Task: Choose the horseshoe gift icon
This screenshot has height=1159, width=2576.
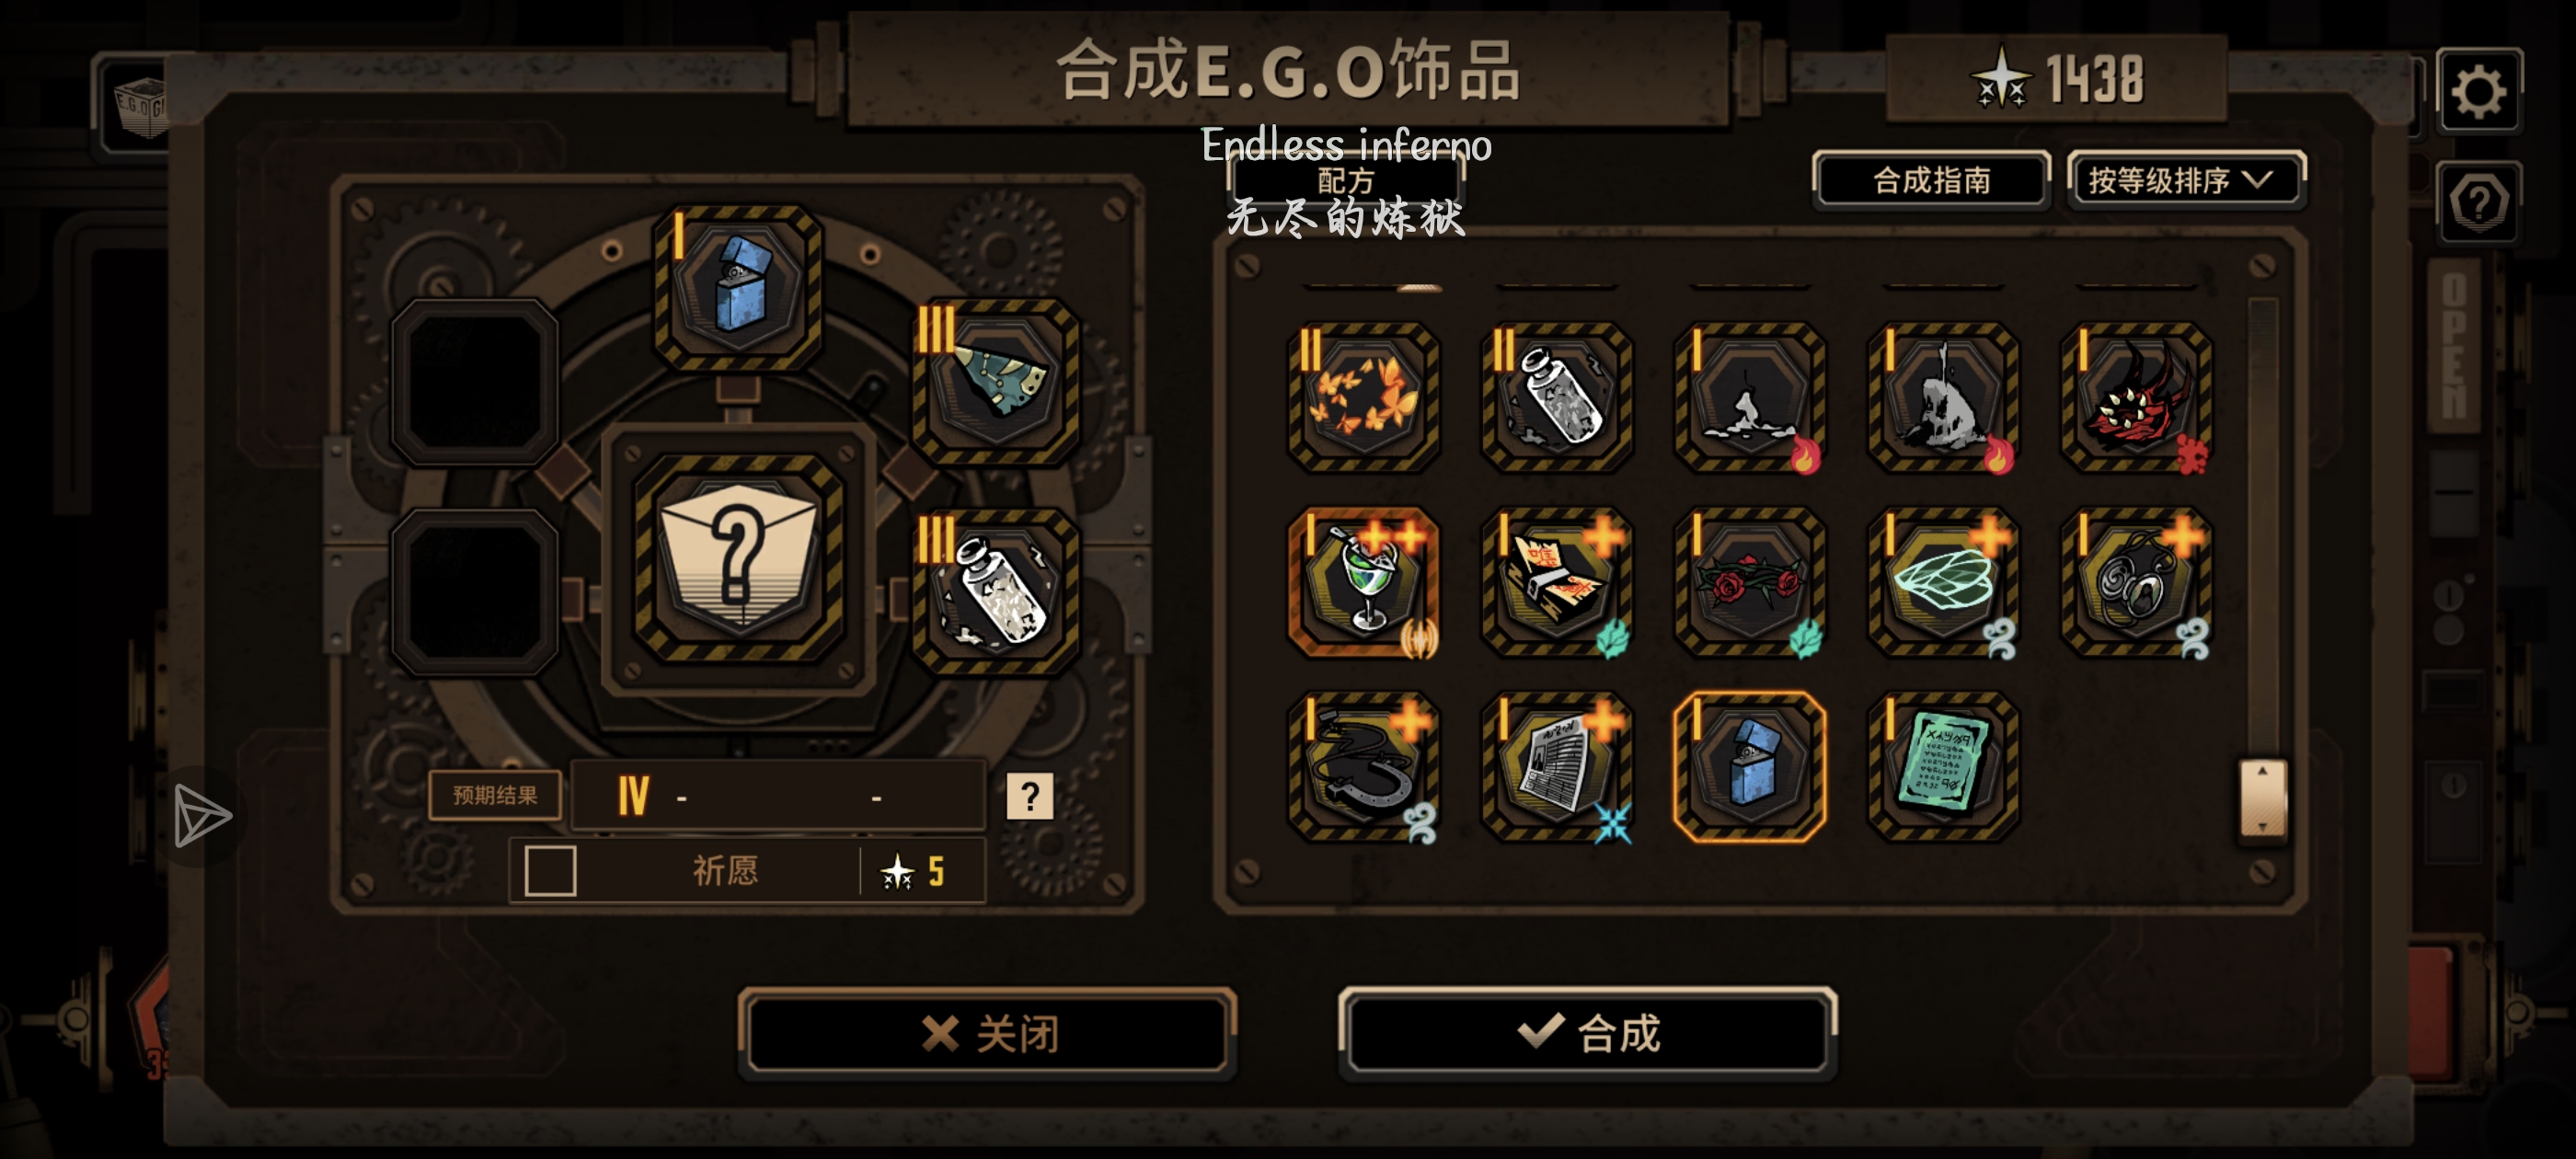Action: point(1363,767)
